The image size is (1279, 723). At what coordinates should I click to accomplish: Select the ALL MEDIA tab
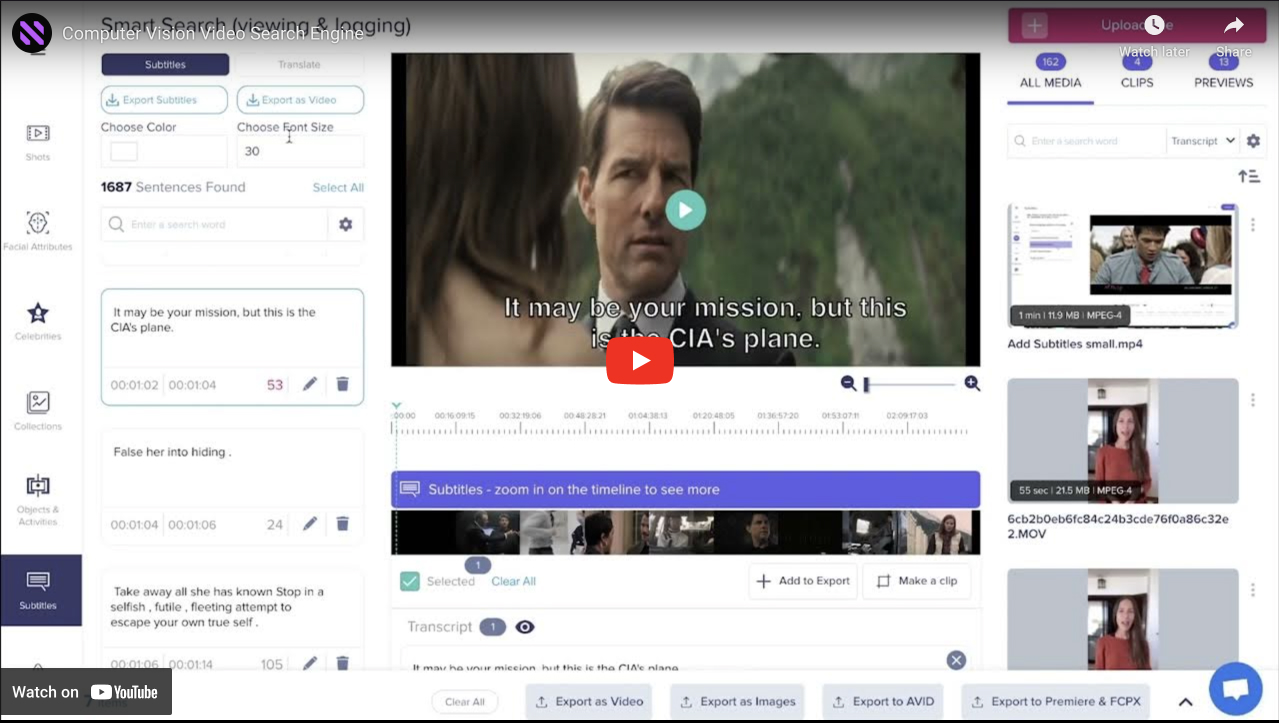tap(1050, 83)
